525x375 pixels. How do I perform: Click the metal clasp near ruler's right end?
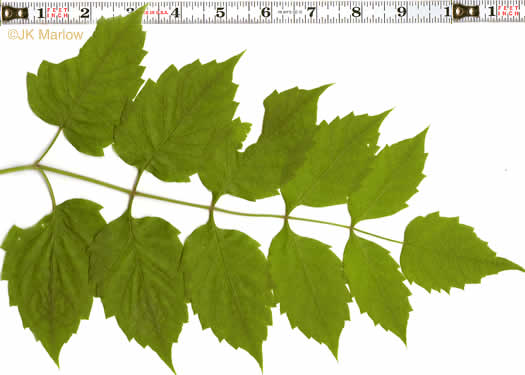click(x=466, y=12)
